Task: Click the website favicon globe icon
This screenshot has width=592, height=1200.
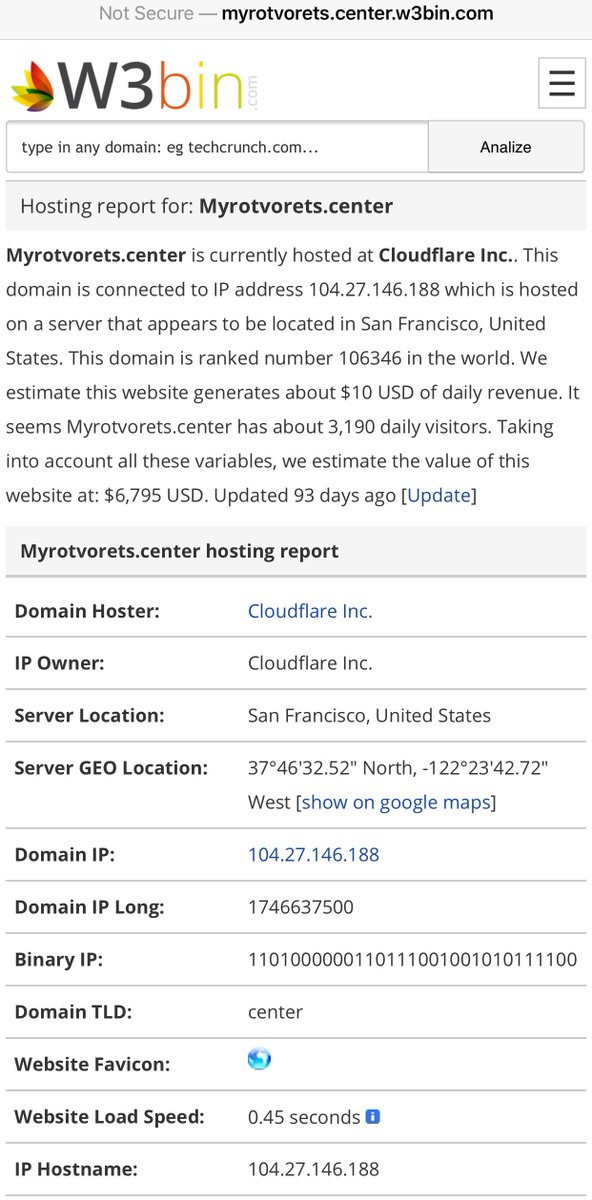Action: pyautogui.click(x=259, y=1059)
